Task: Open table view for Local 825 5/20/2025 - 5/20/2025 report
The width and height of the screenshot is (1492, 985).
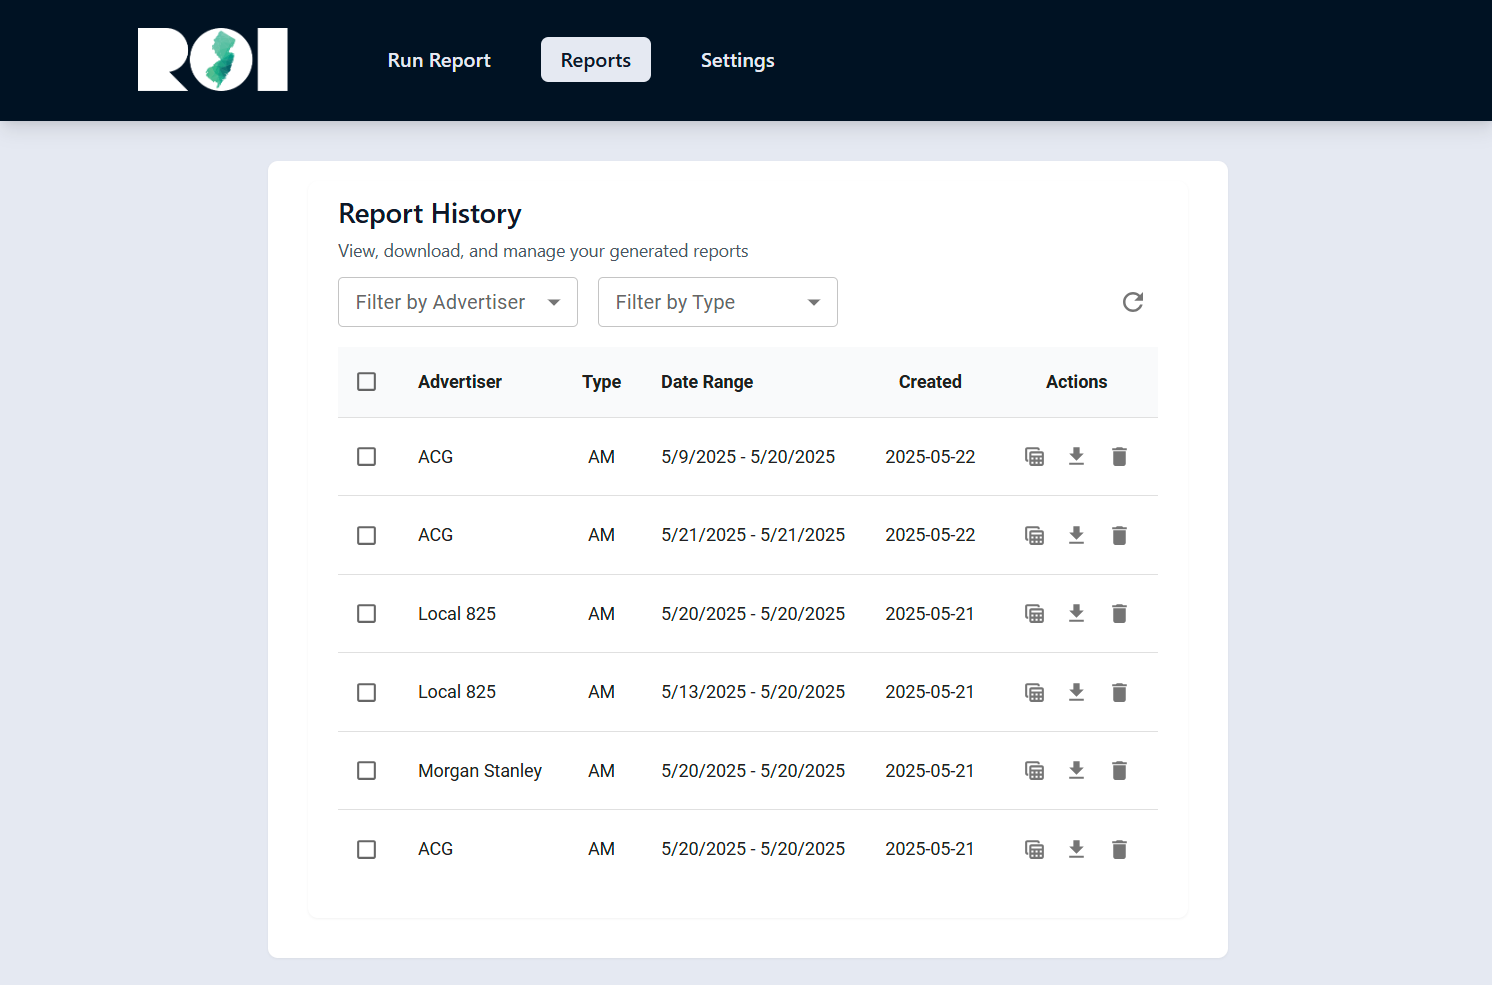Action: (x=1035, y=613)
